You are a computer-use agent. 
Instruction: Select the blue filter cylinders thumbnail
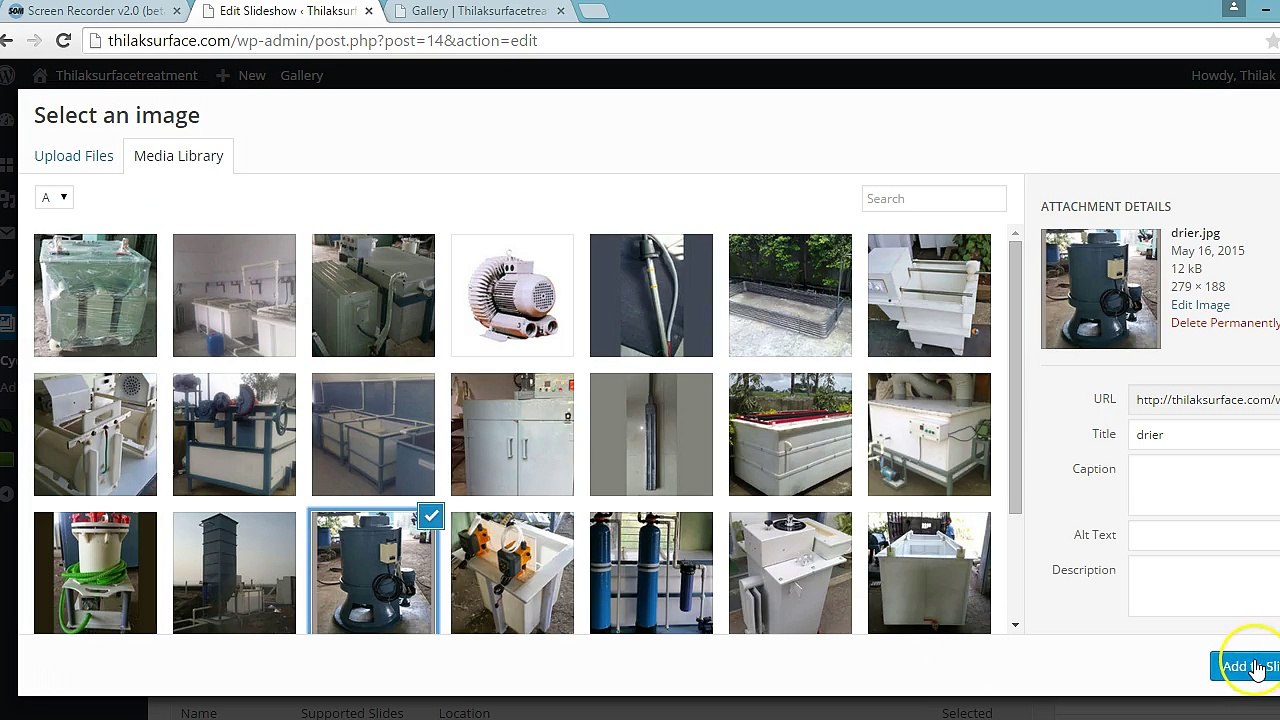tap(651, 573)
